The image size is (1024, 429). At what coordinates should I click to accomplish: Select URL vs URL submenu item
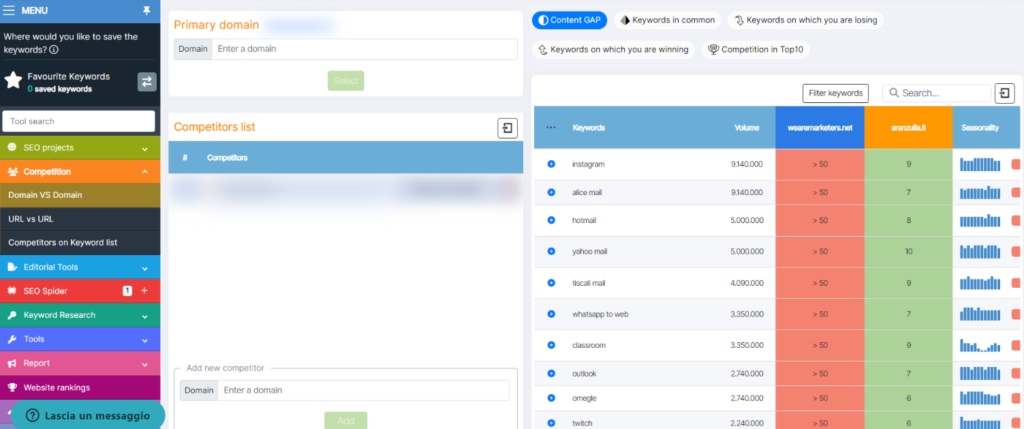[x=80, y=219]
